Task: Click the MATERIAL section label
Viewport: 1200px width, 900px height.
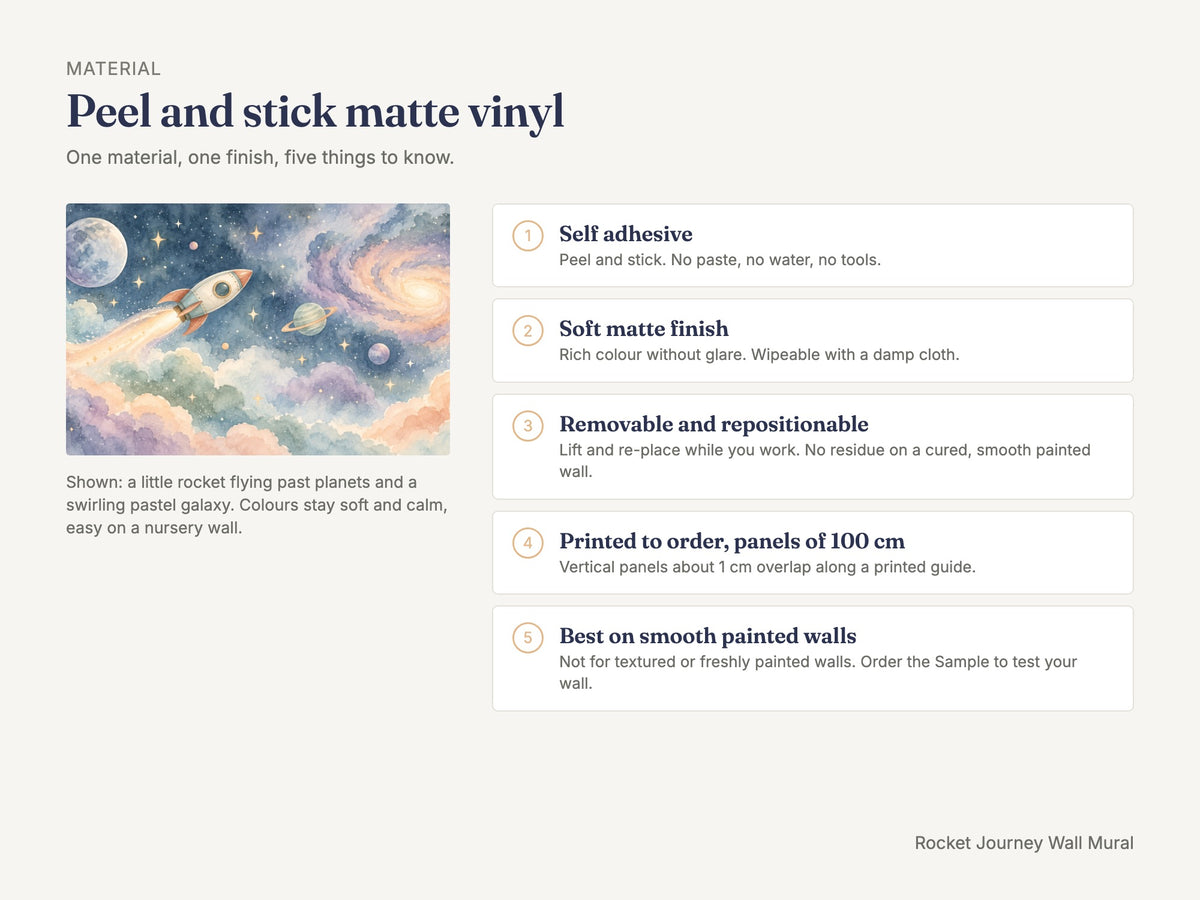Action: (113, 69)
